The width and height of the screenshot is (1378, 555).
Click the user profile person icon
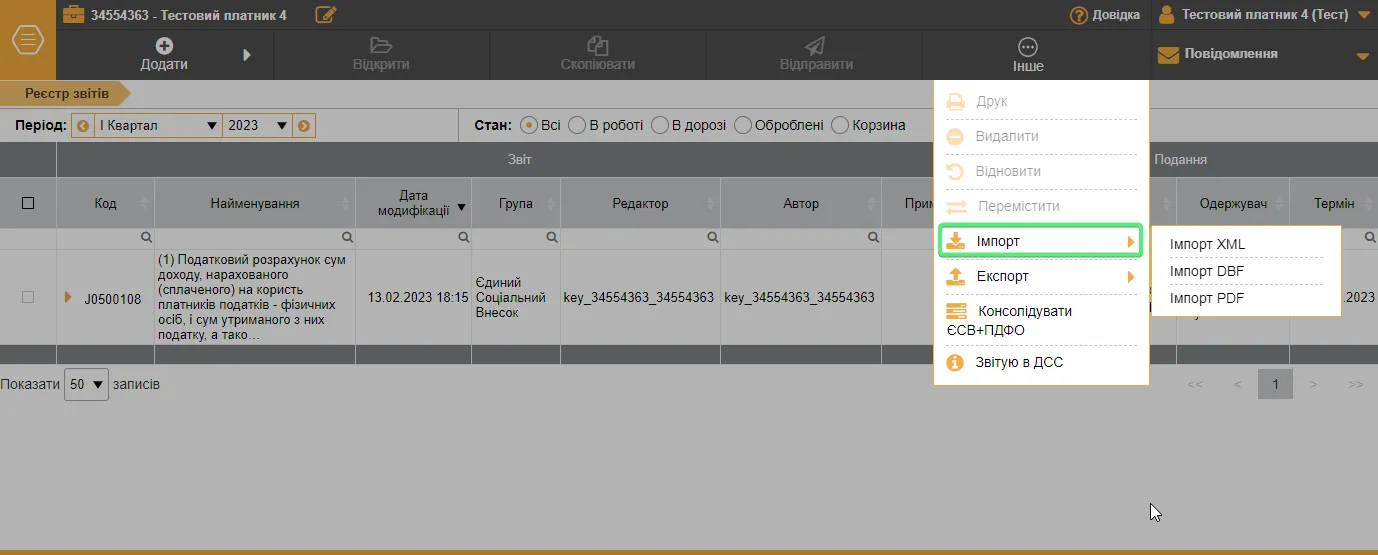point(1166,15)
